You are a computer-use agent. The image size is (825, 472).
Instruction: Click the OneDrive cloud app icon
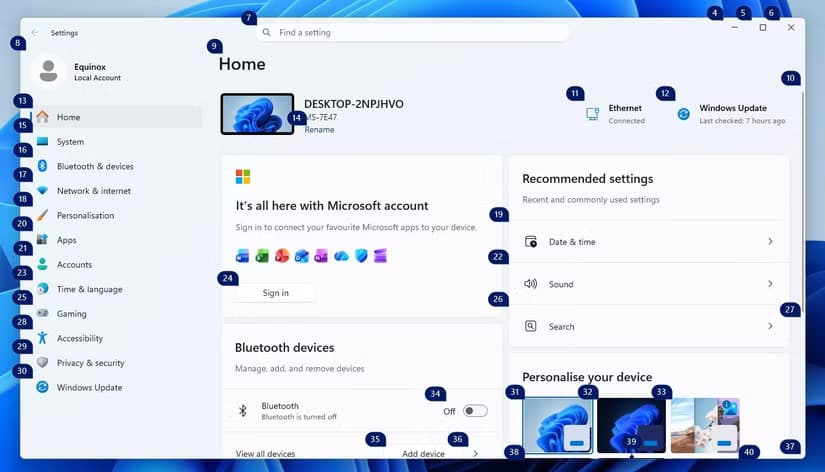coord(341,256)
